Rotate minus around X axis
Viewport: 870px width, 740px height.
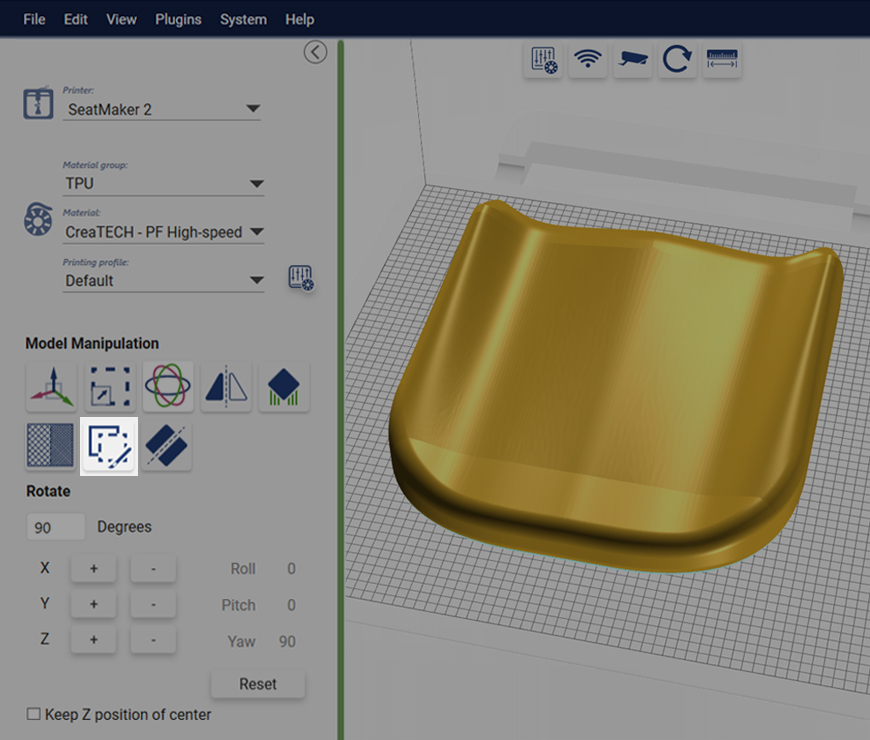pyautogui.click(x=153, y=568)
